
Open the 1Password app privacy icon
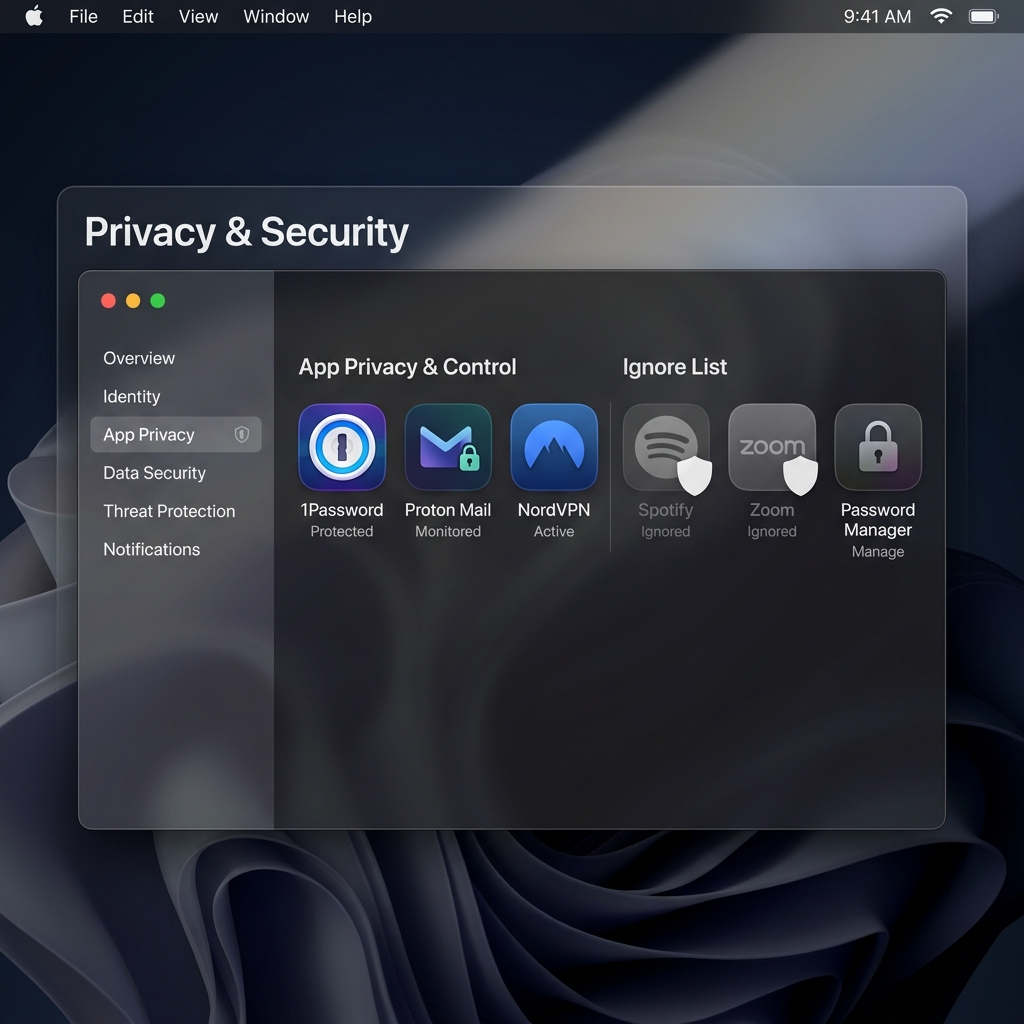click(x=342, y=446)
